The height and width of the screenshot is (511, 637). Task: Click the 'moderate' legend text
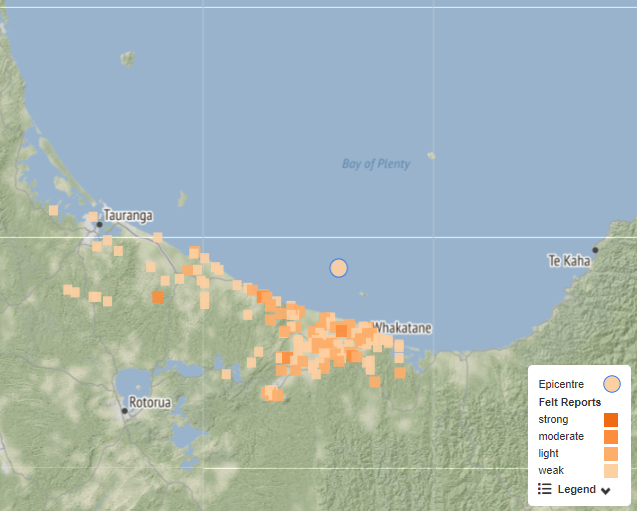click(561, 436)
